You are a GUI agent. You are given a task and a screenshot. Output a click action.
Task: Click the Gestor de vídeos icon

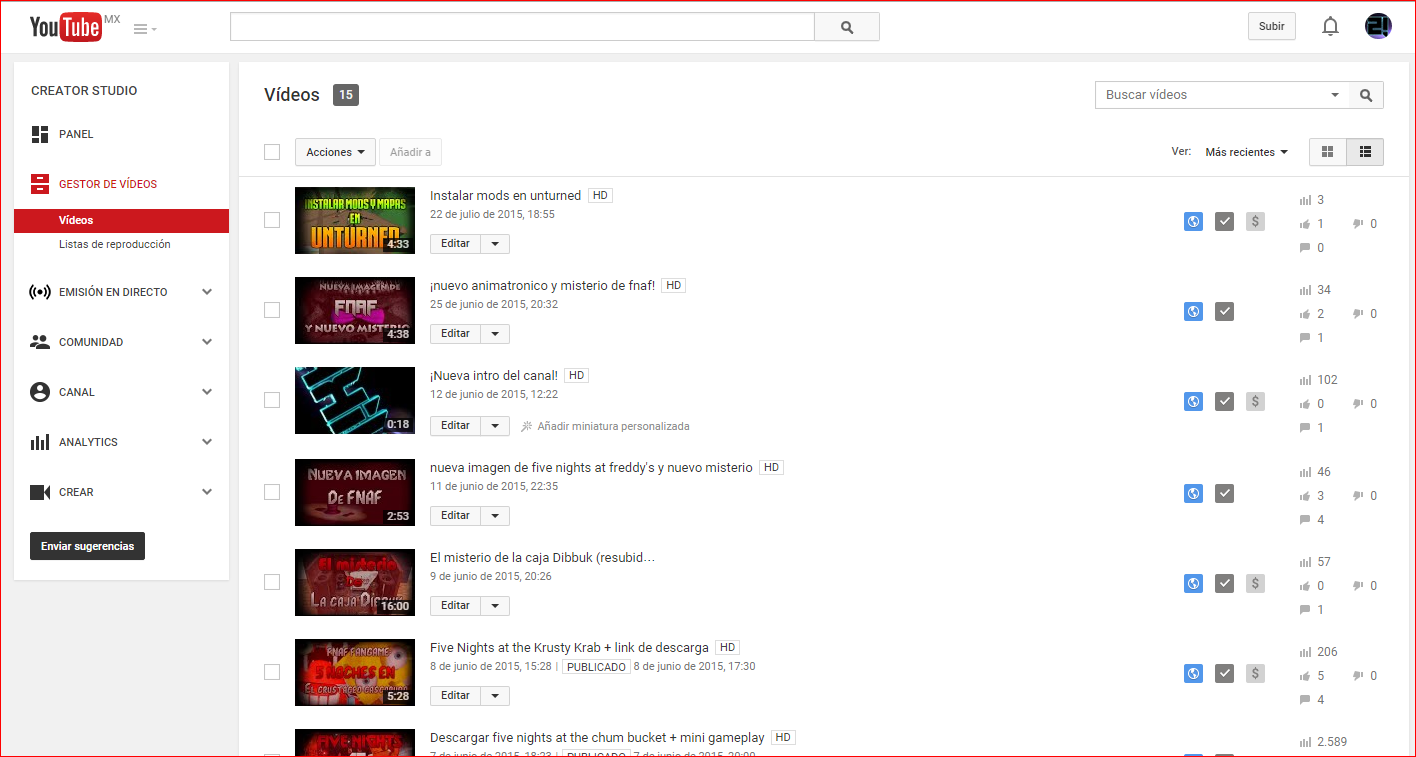click(40, 184)
